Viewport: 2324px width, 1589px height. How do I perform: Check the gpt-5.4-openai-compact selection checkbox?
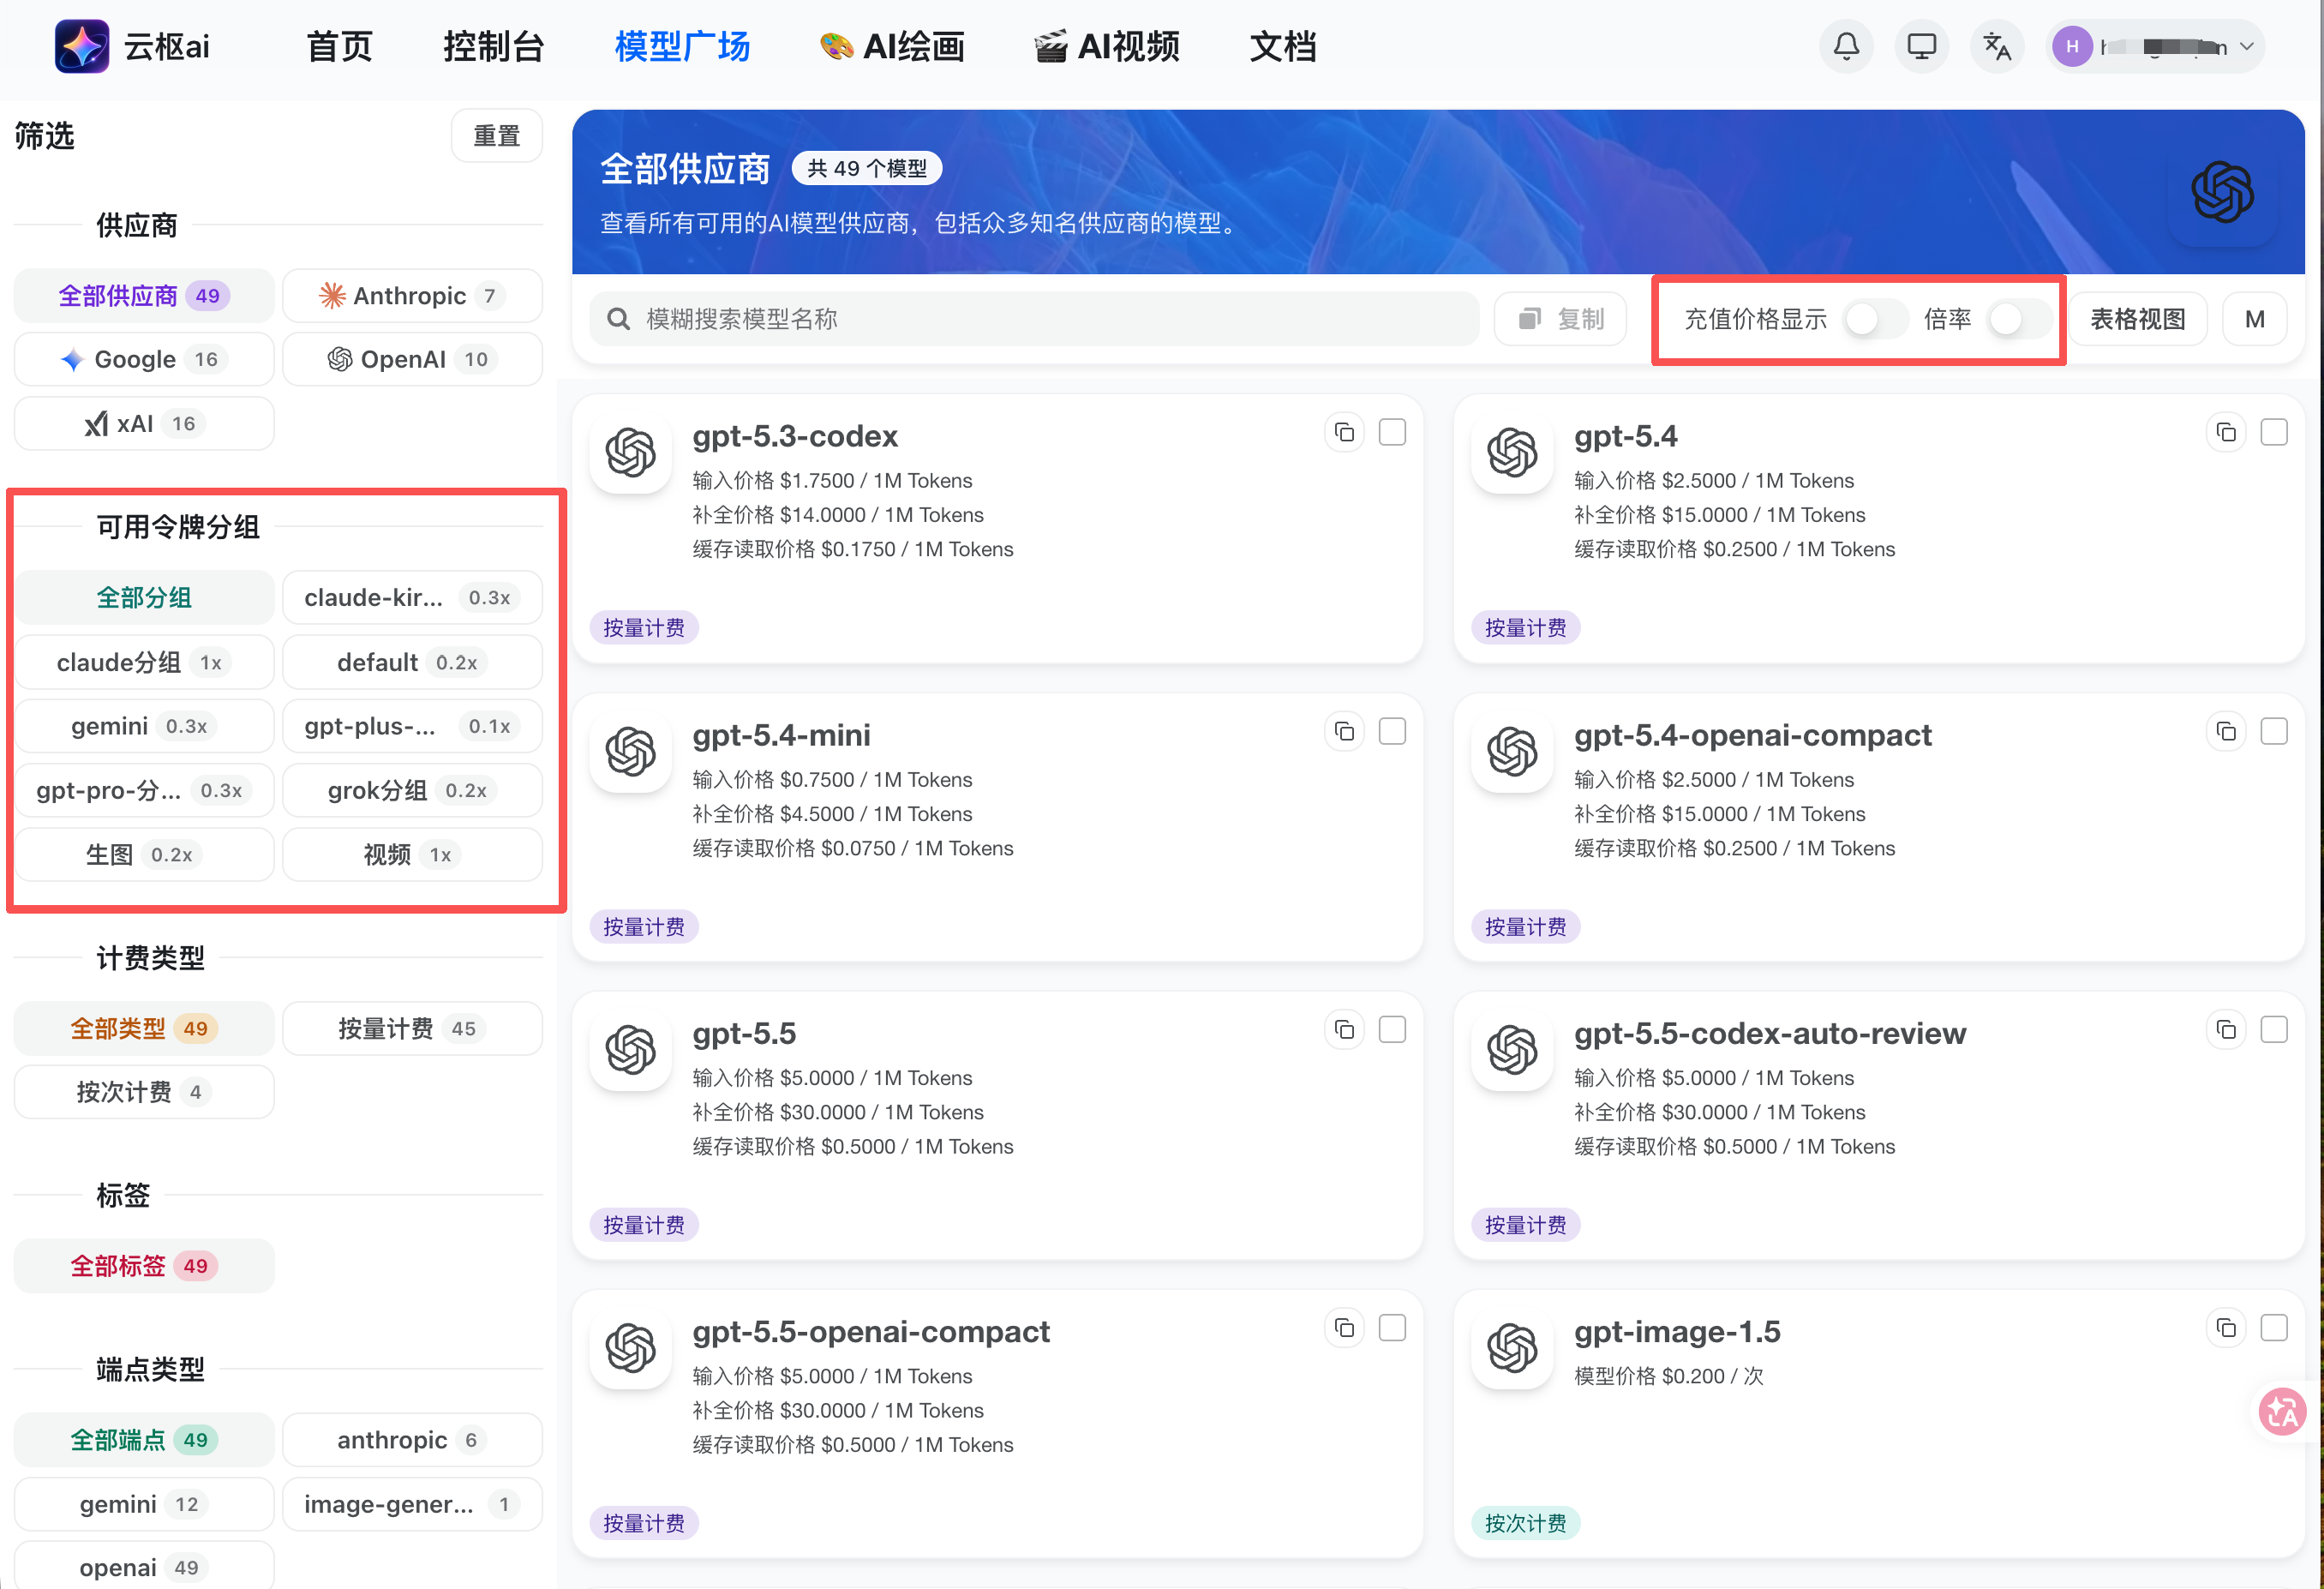coord(2274,731)
